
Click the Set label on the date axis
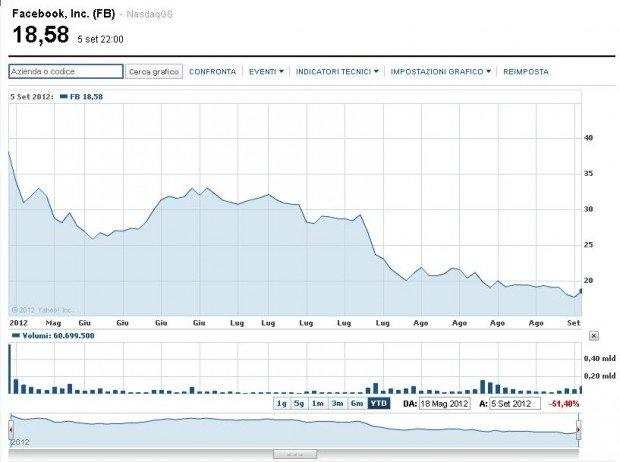[573, 323]
